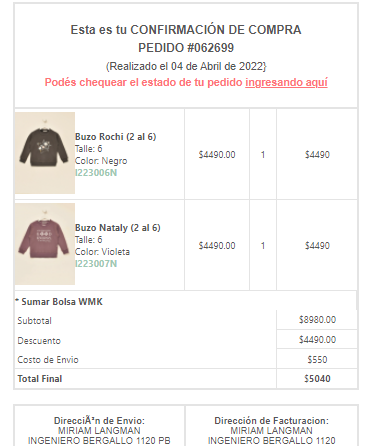Viewport: 370px width, 446px height.
Task: Click product code I223006N
Action: coord(96,173)
